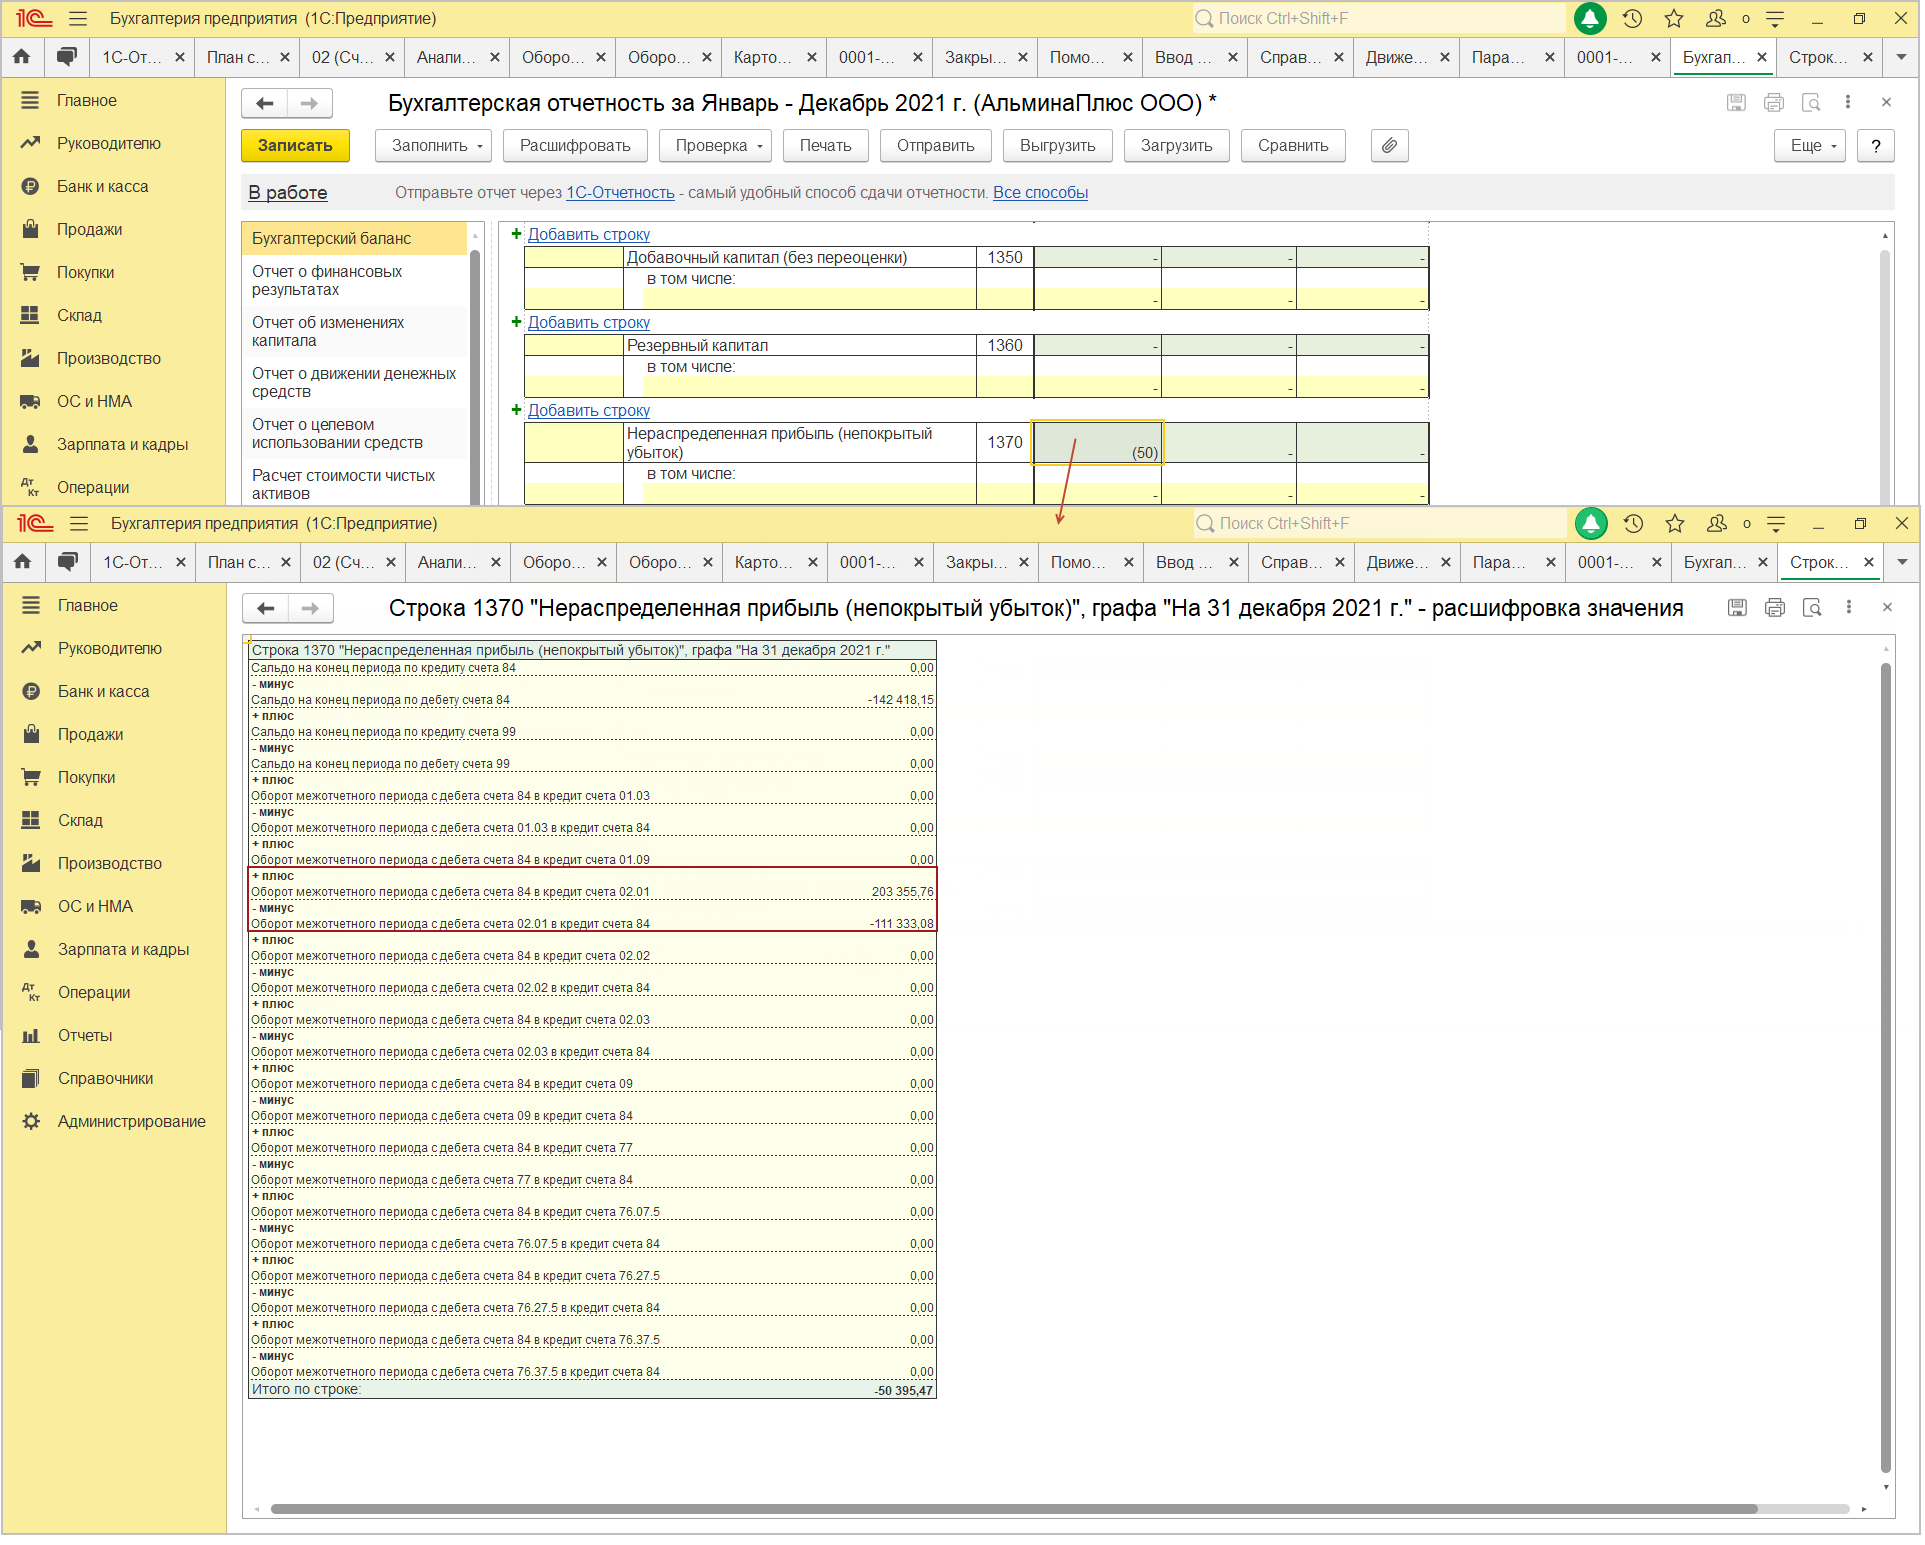
Task: Open history clock icon in top bar
Action: pyautogui.click(x=1632, y=18)
